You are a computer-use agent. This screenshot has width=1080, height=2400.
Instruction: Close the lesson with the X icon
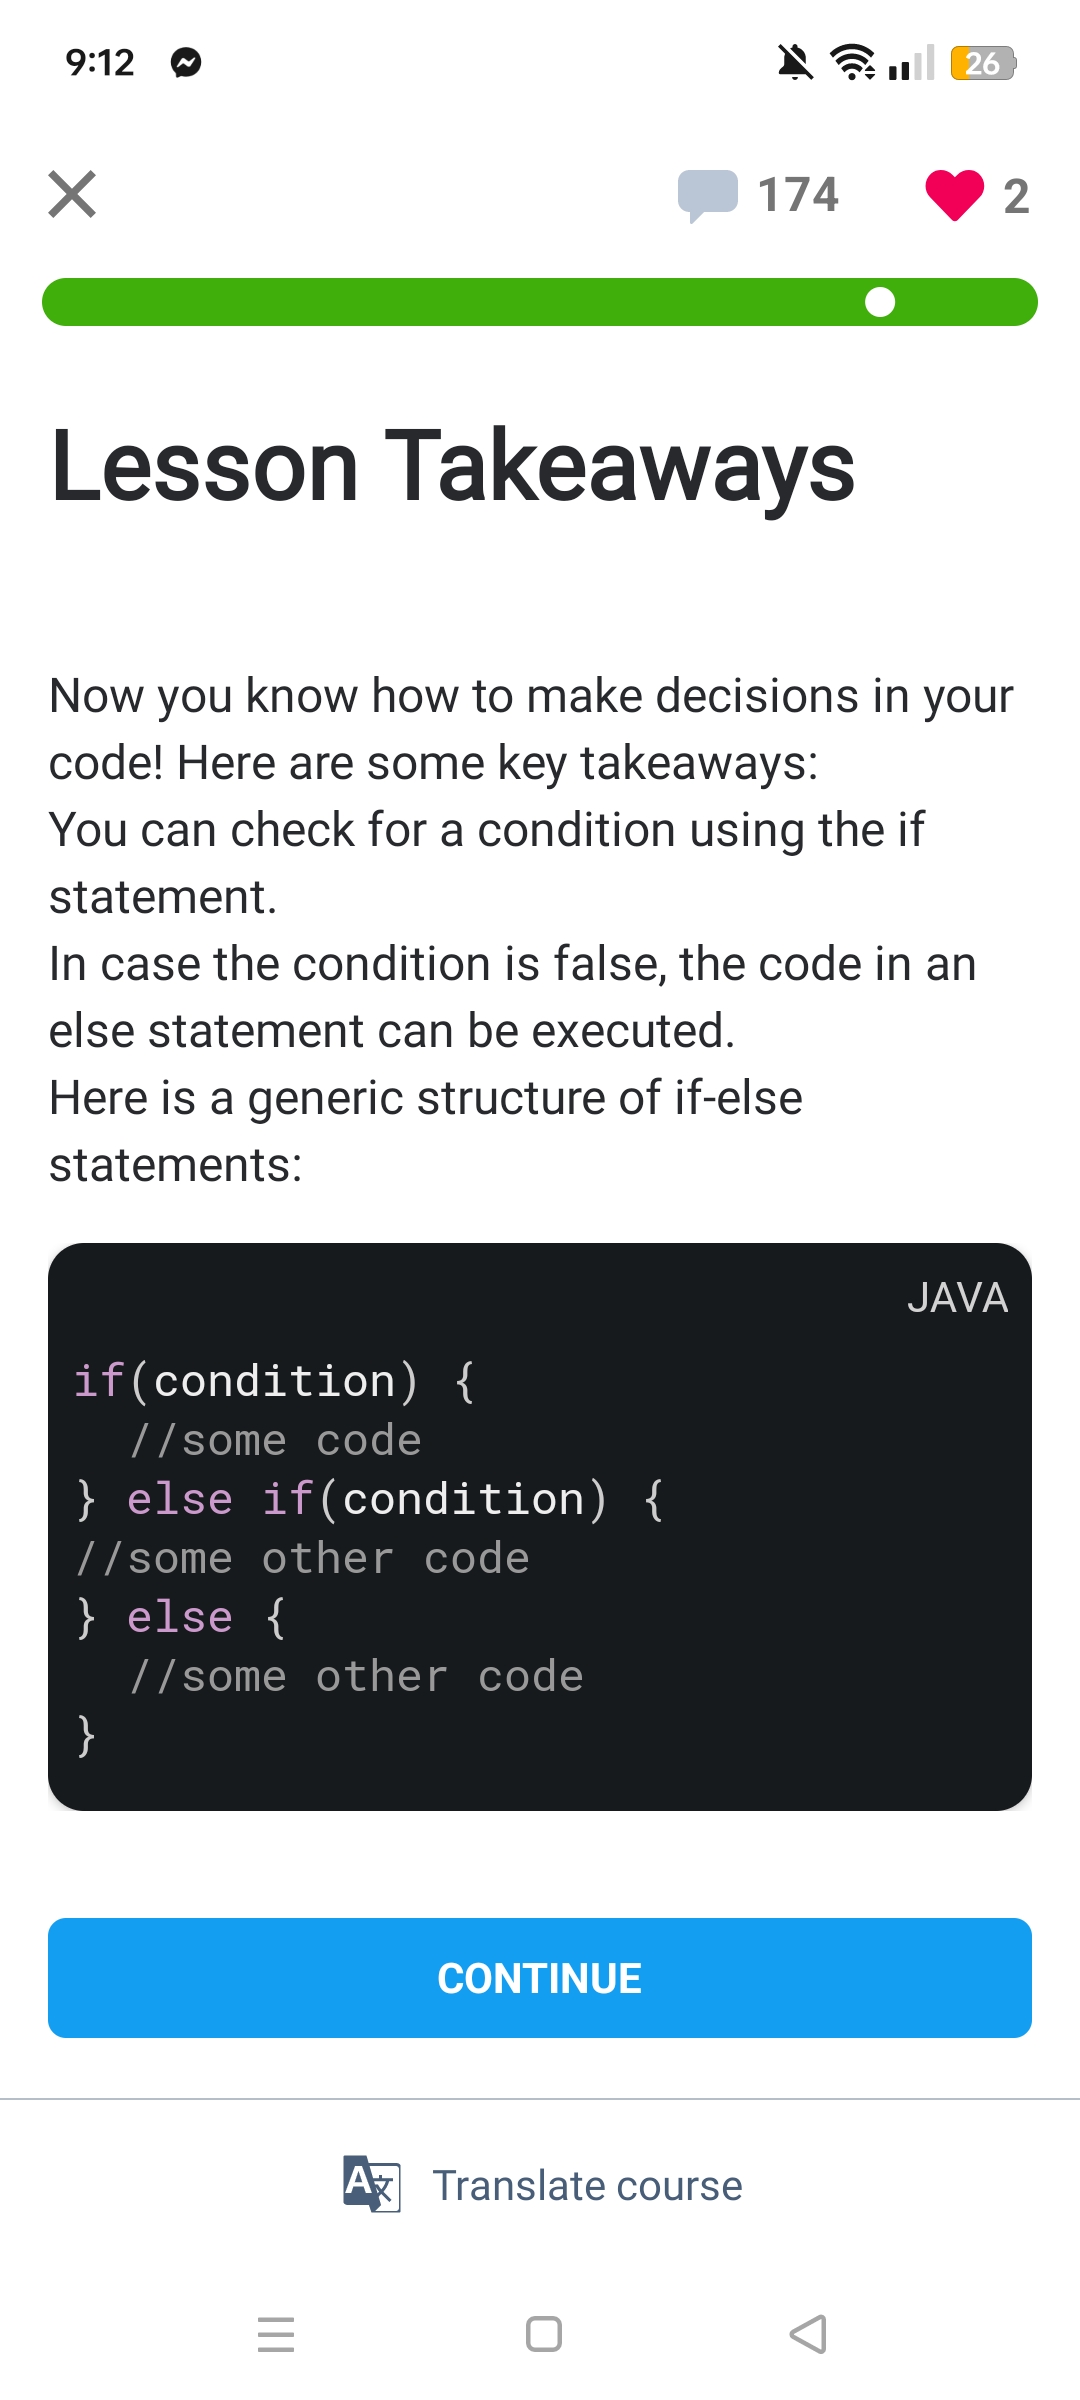72,194
